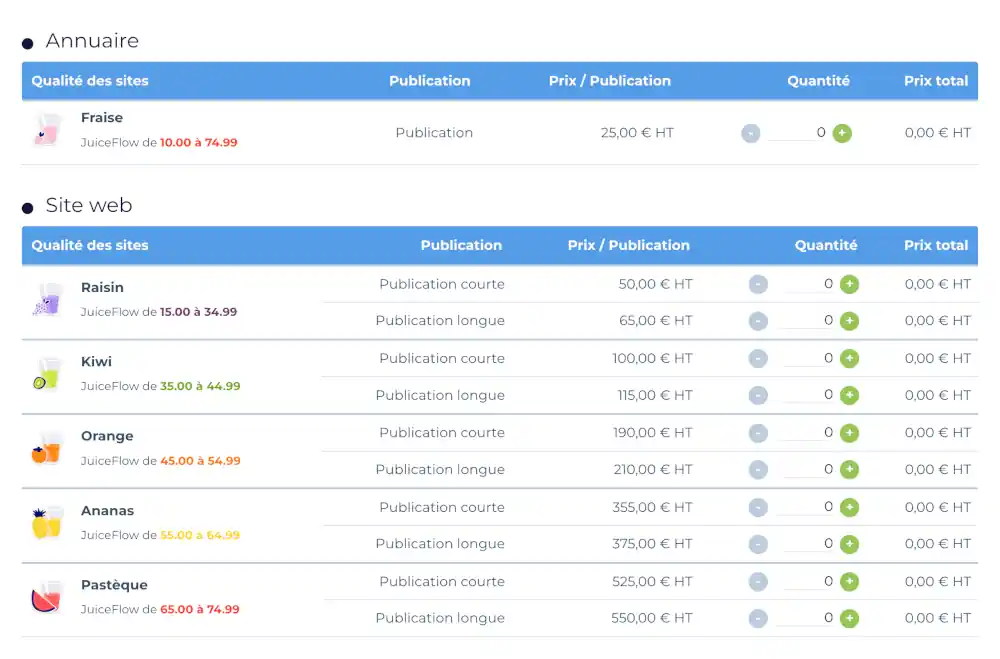This screenshot has height=659, width=1000.
Task: Click the plus button for Fraise Publication
Action: click(x=842, y=133)
